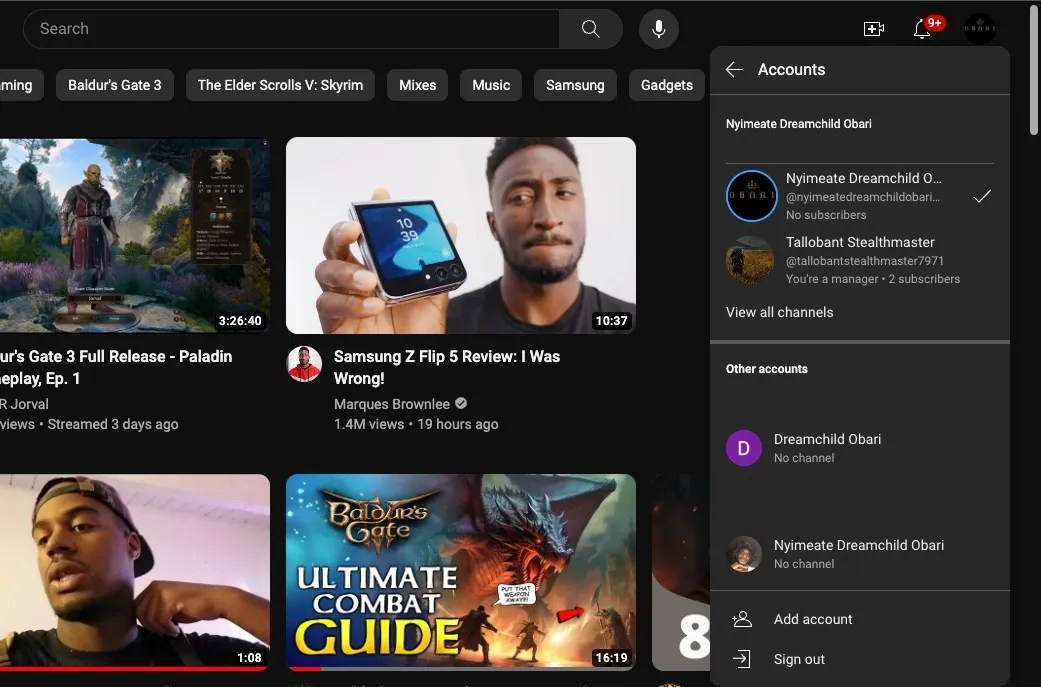Click the Sign out icon

[742, 659]
